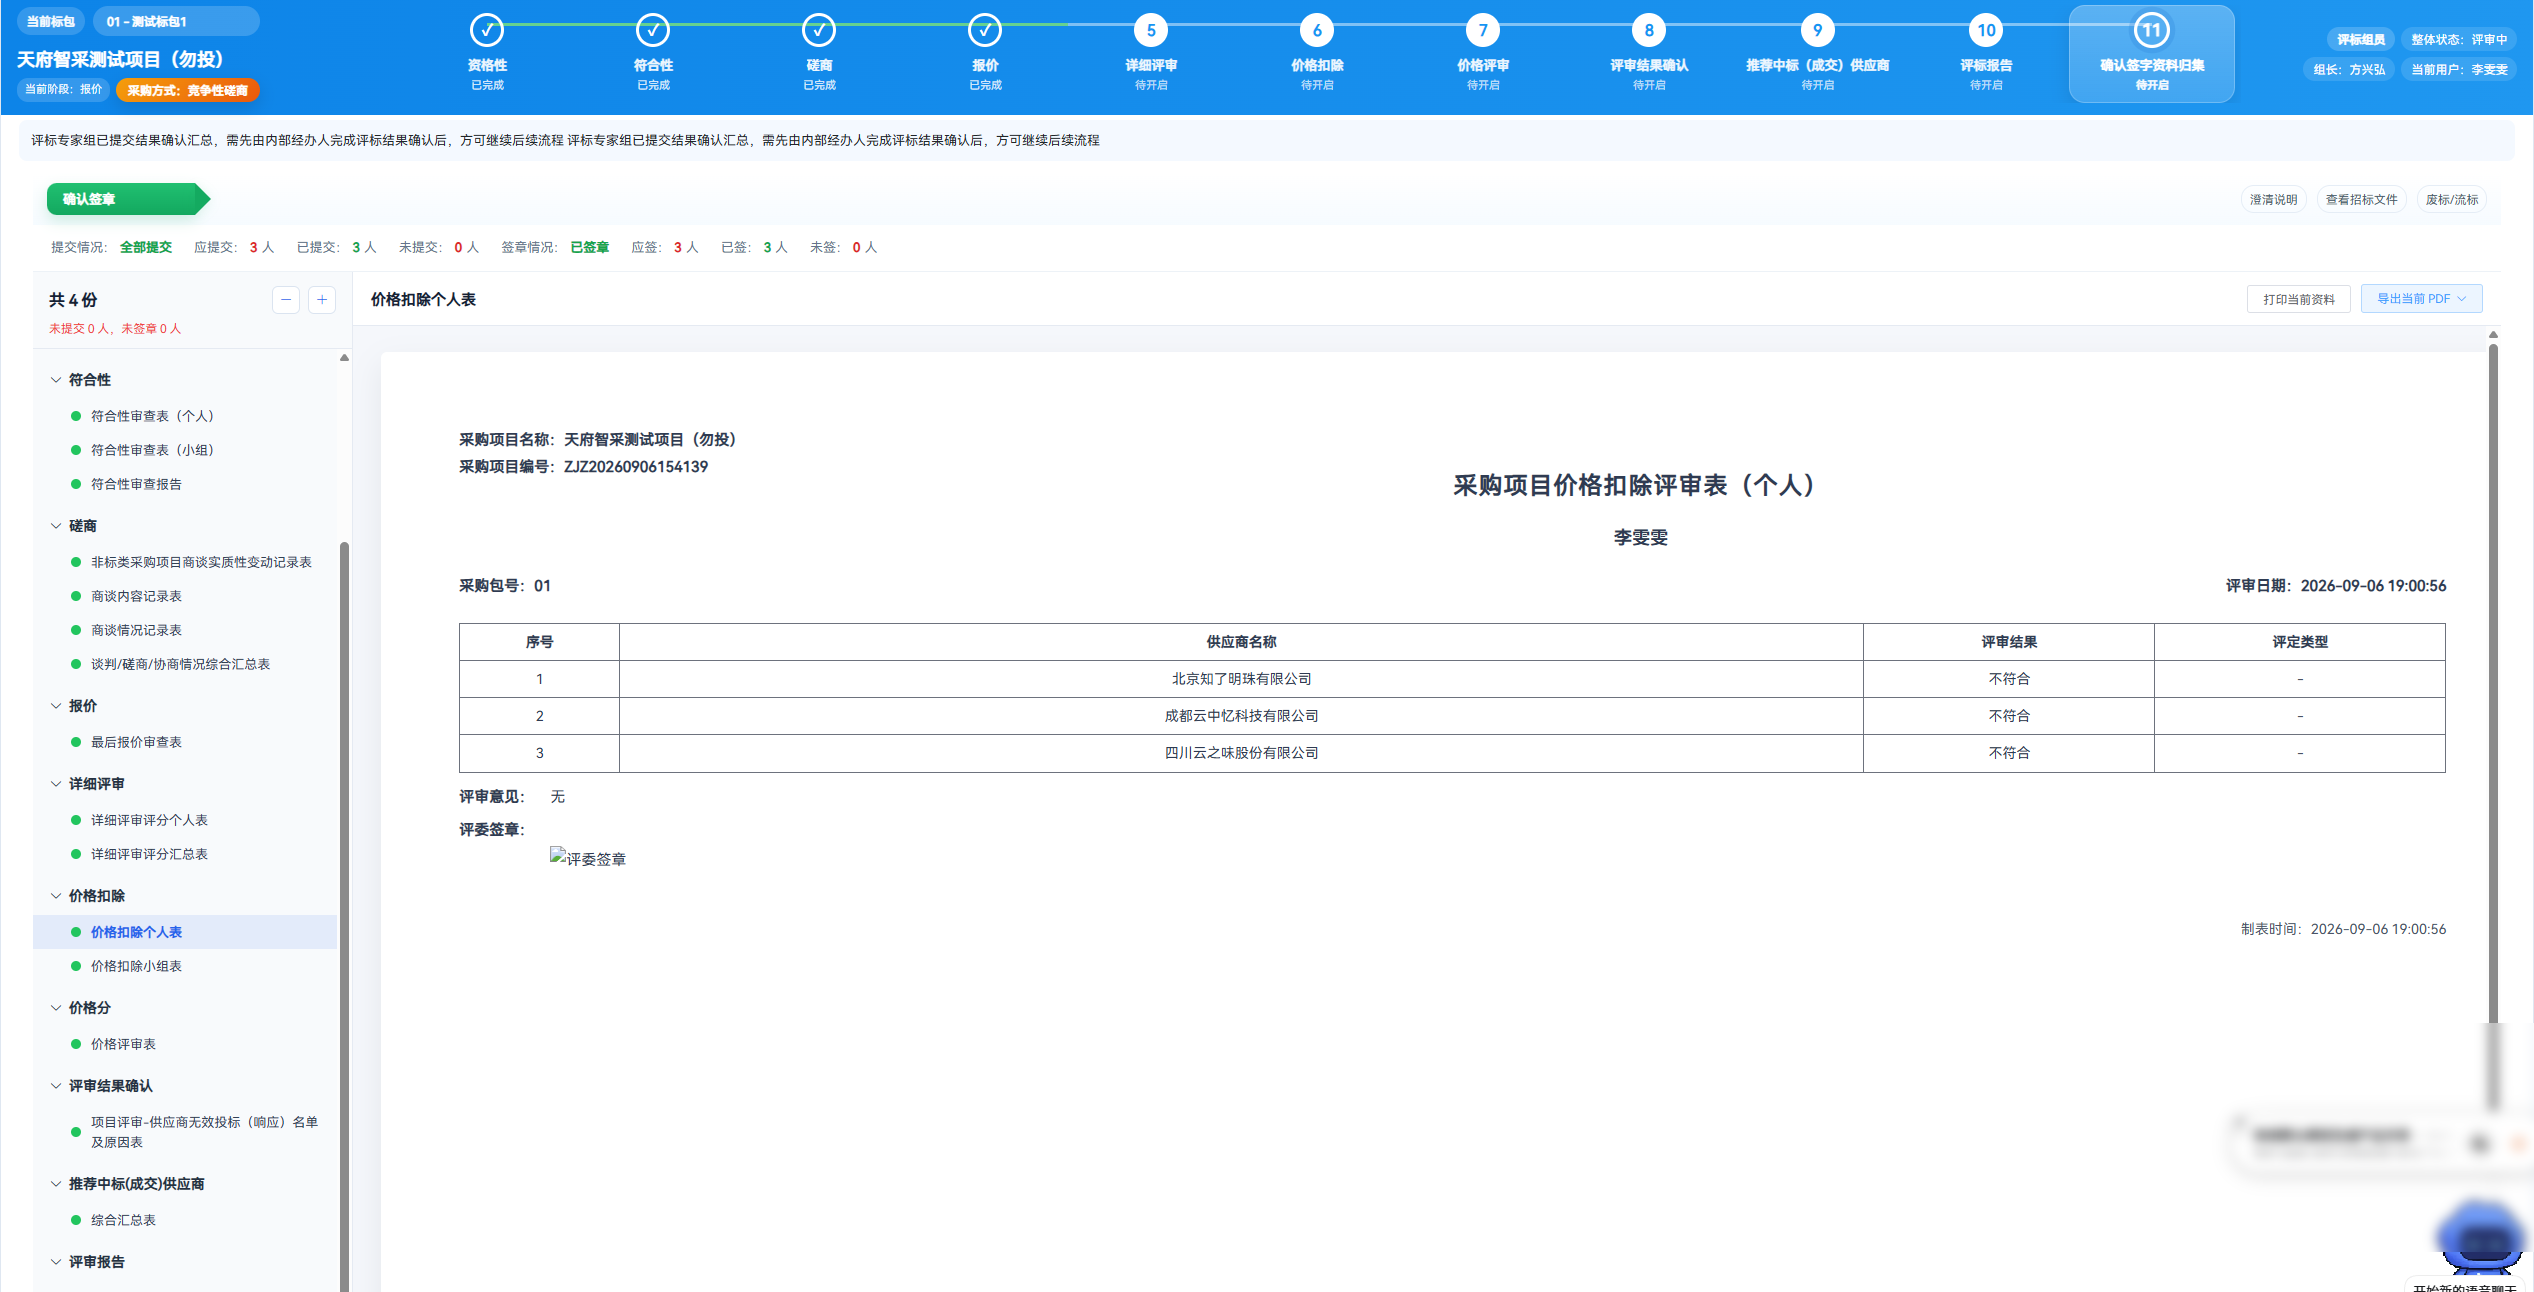Open 导出当前 PDF dropdown

tap(2421, 299)
